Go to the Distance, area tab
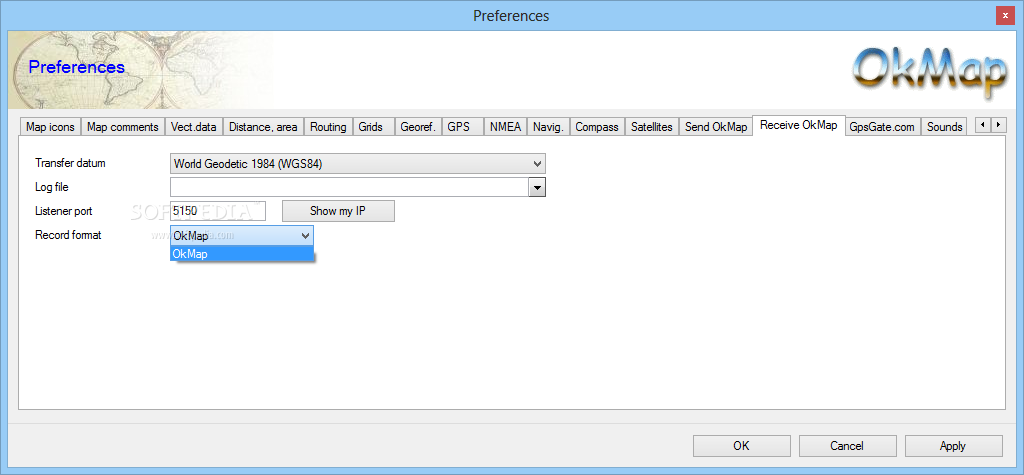The width and height of the screenshot is (1024, 475). point(263,127)
